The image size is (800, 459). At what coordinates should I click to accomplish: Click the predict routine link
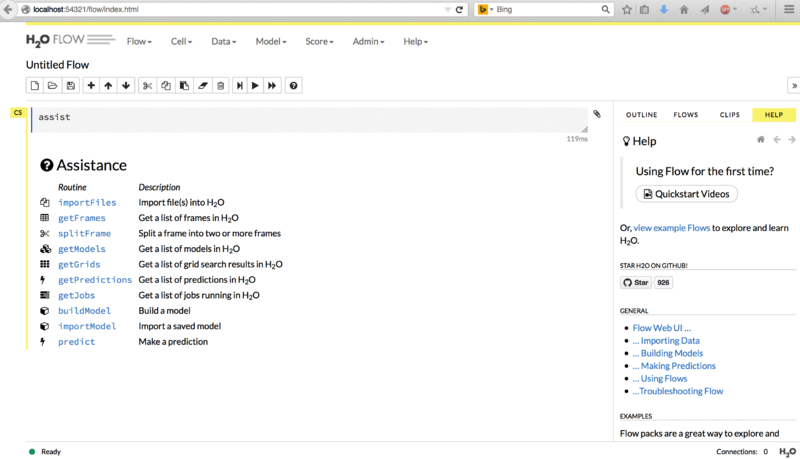77,342
